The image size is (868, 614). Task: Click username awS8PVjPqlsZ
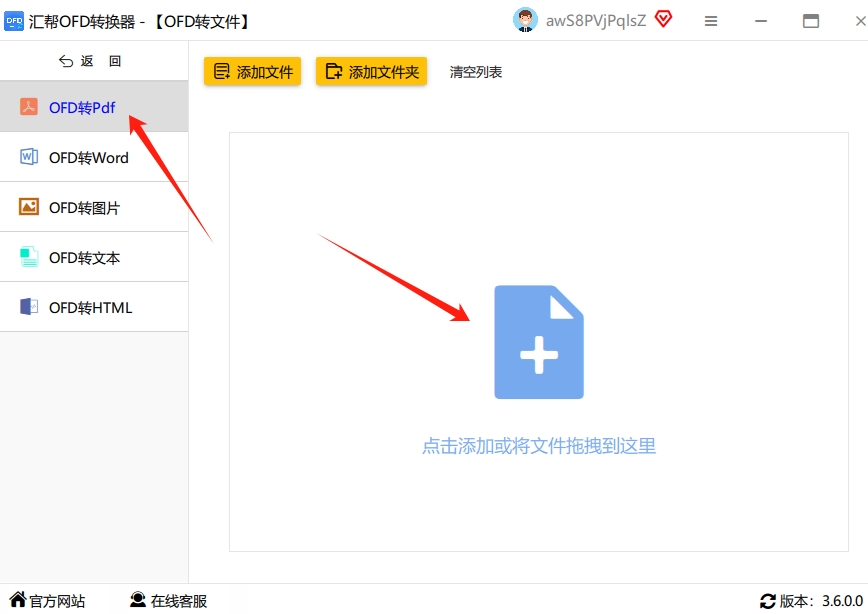point(596,20)
